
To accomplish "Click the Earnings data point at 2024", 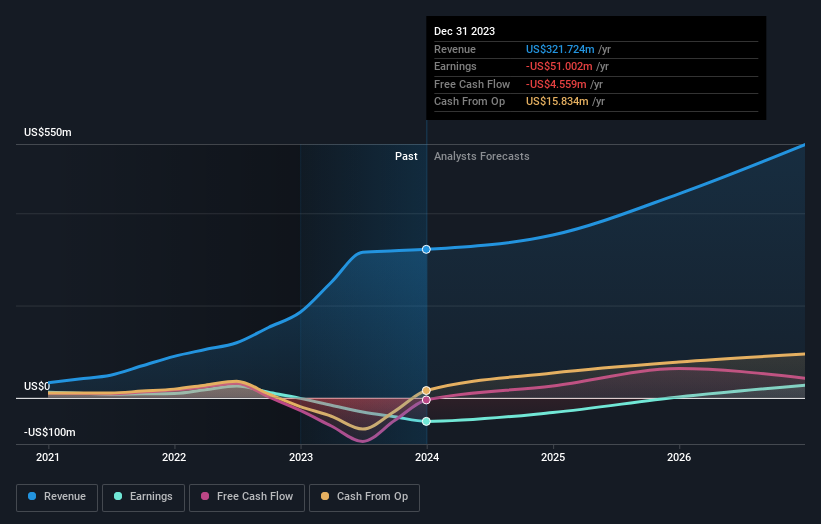I will coord(426,421).
